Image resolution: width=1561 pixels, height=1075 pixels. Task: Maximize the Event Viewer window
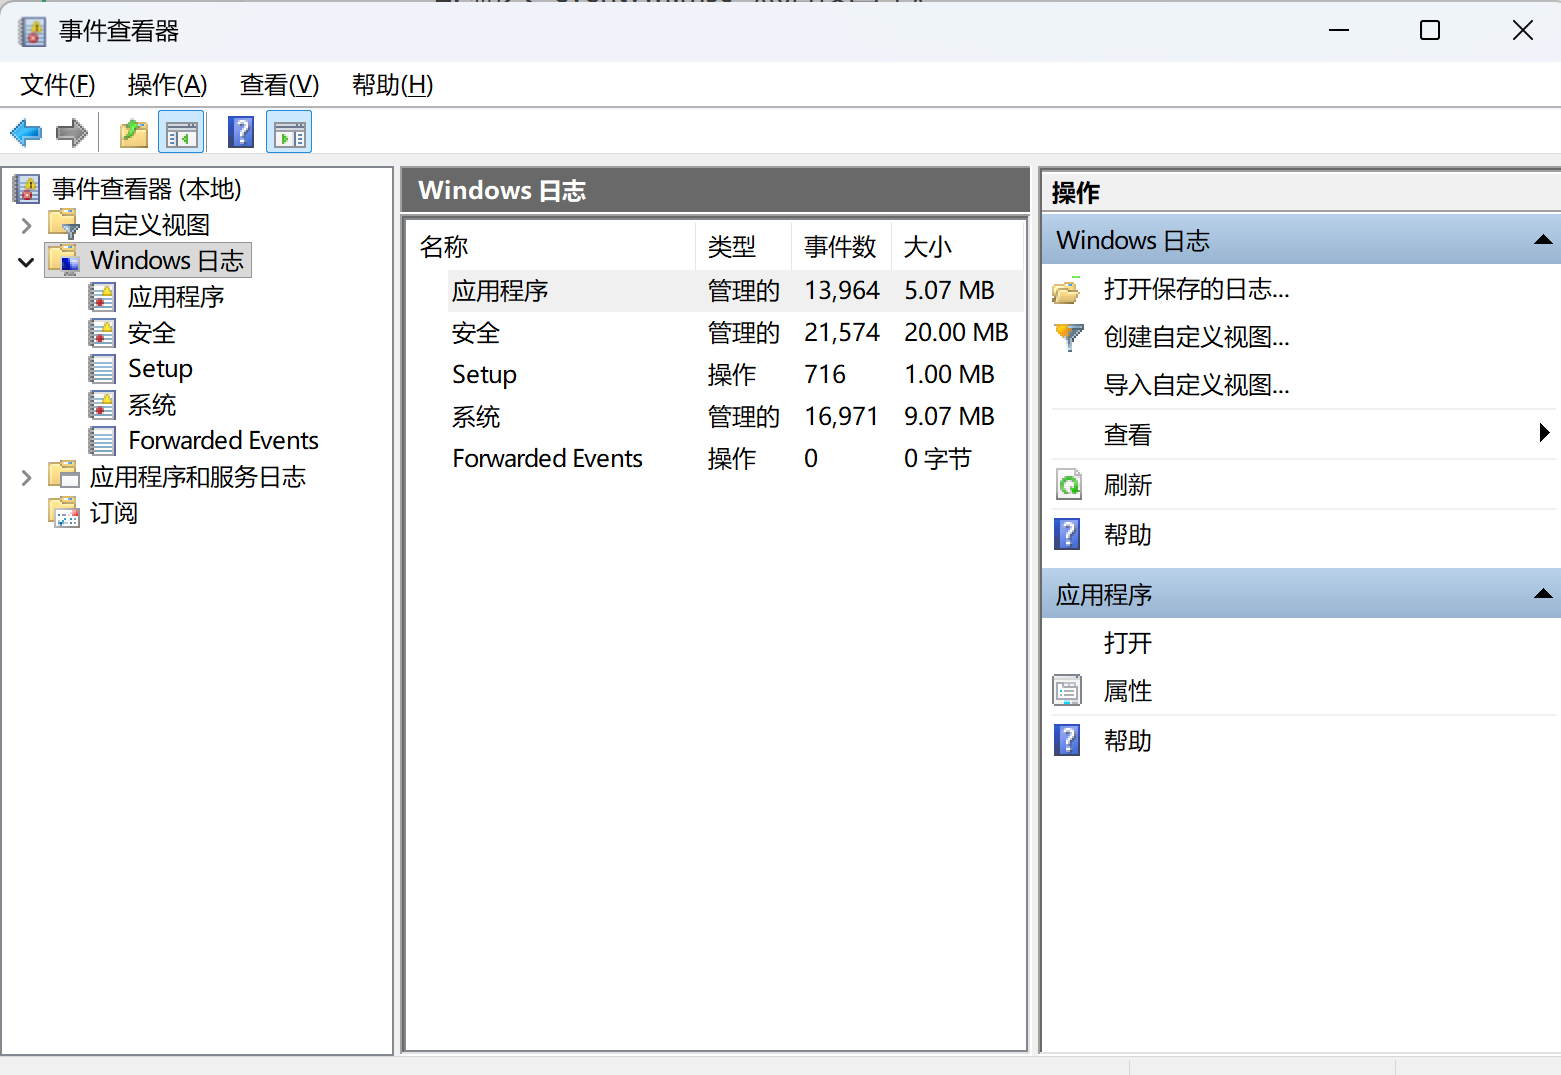pos(1430,31)
